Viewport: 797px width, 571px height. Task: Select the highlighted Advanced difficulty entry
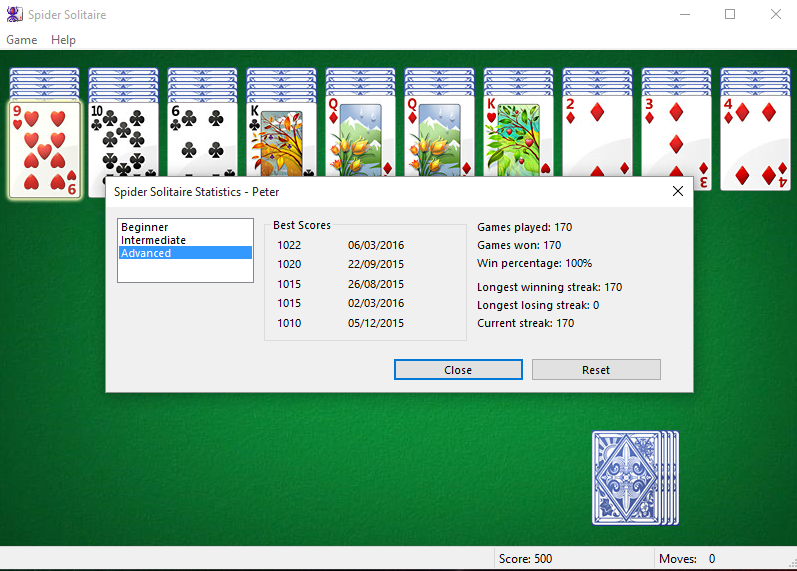[x=146, y=253]
